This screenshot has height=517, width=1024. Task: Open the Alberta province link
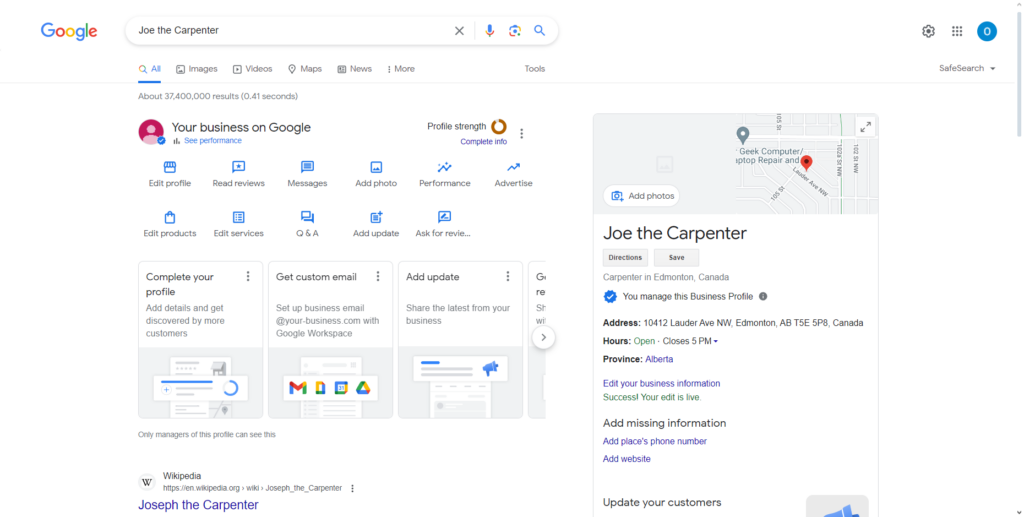coord(659,359)
